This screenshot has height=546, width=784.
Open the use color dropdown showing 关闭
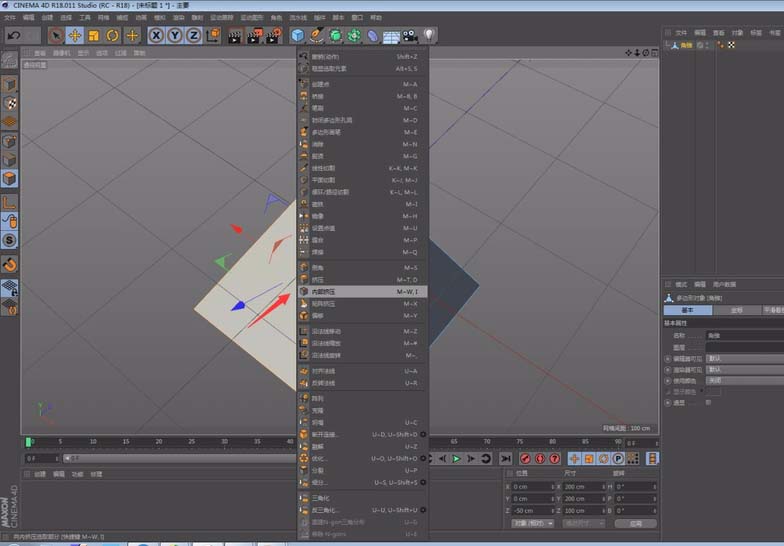point(744,380)
